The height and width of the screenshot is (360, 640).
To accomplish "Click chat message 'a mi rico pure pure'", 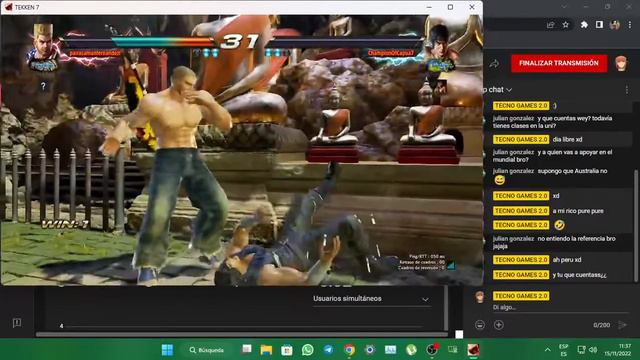I will [578, 211].
